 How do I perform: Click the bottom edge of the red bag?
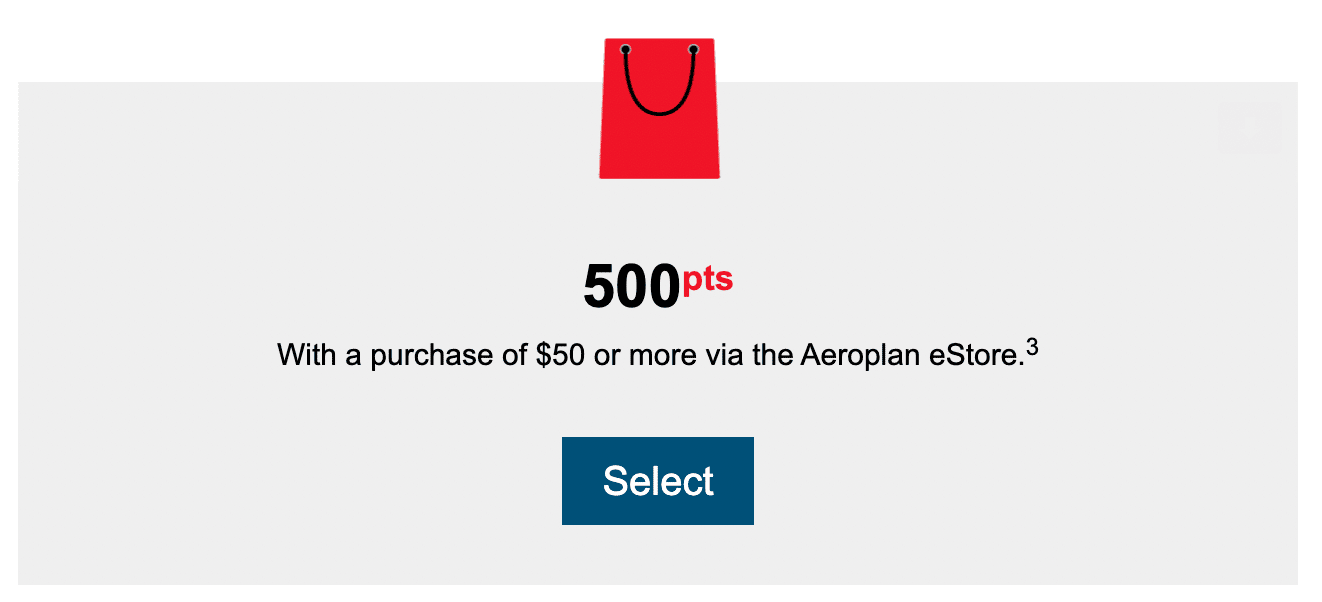point(659,175)
